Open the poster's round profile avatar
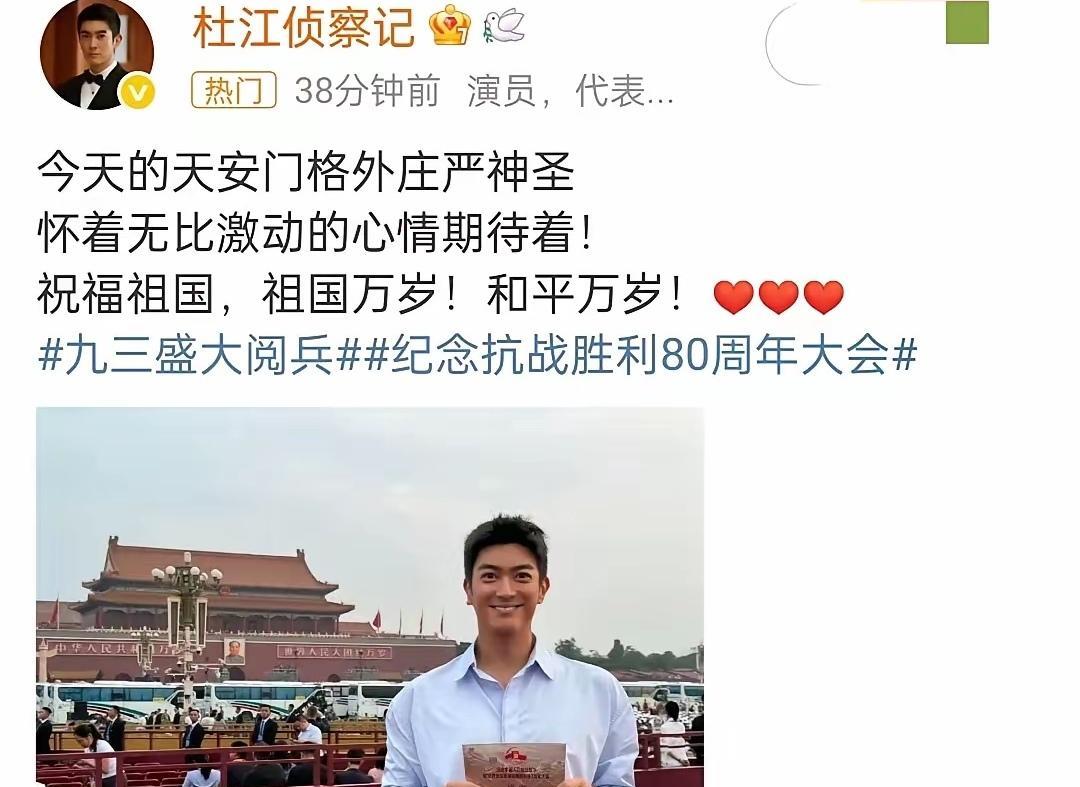This screenshot has width=1080, height=787. click(x=96, y=54)
